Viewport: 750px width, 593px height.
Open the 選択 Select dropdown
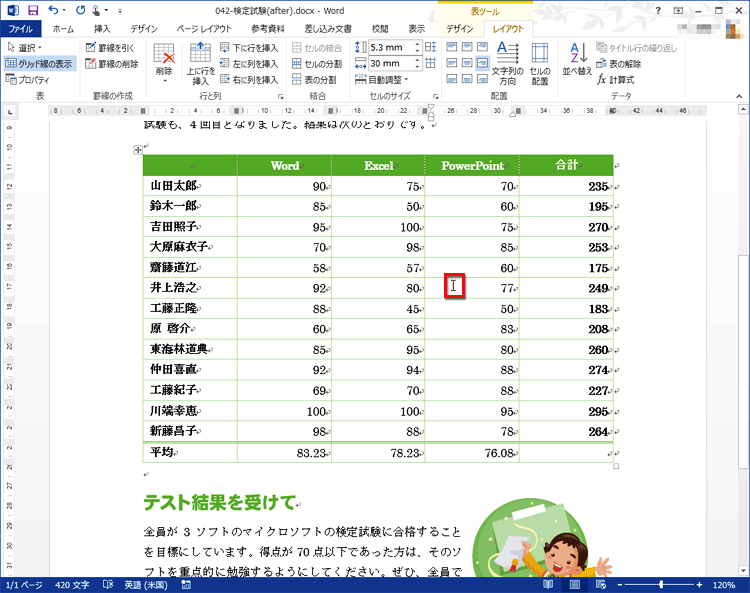[x=25, y=47]
